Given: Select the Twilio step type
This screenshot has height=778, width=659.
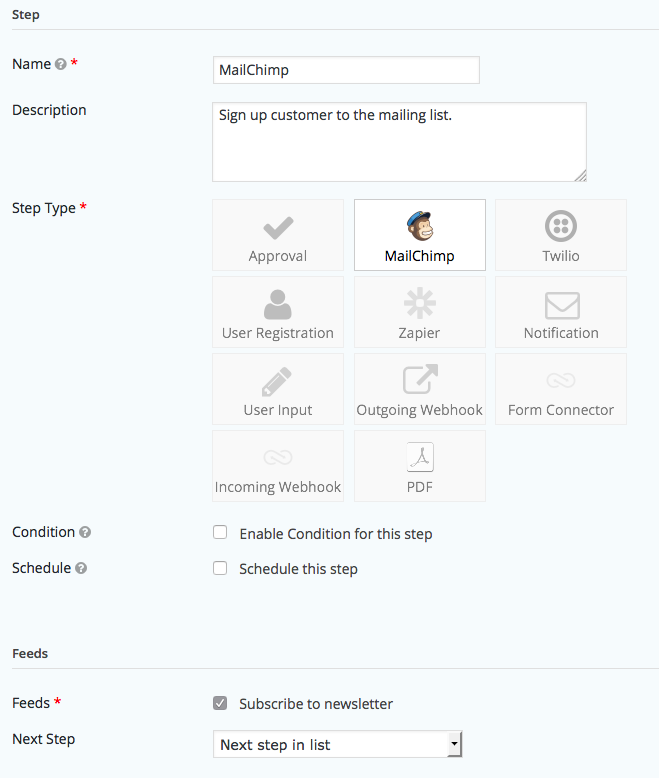Looking at the screenshot, I should (561, 235).
